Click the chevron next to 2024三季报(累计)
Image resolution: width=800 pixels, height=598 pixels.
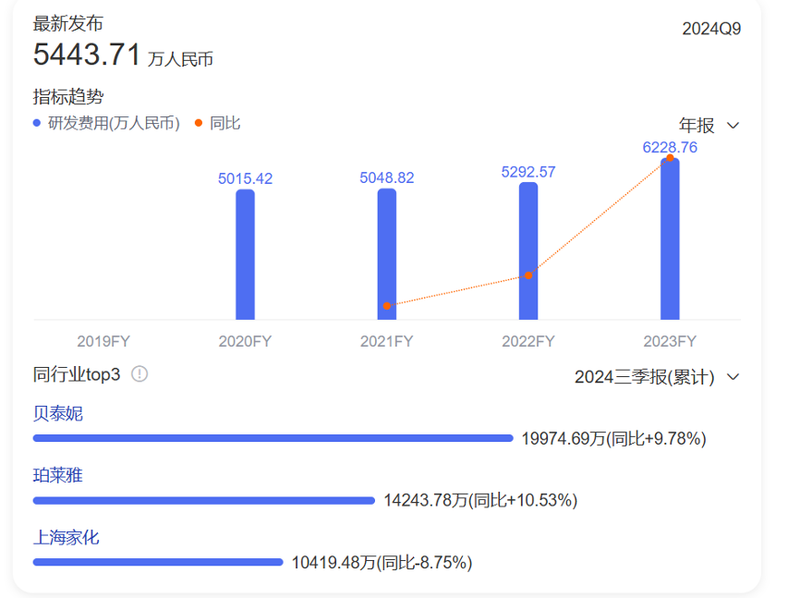pos(733,377)
